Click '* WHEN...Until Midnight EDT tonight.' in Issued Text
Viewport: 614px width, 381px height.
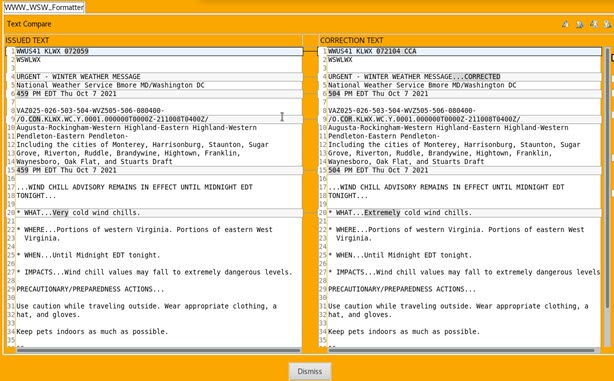point(88,255)
